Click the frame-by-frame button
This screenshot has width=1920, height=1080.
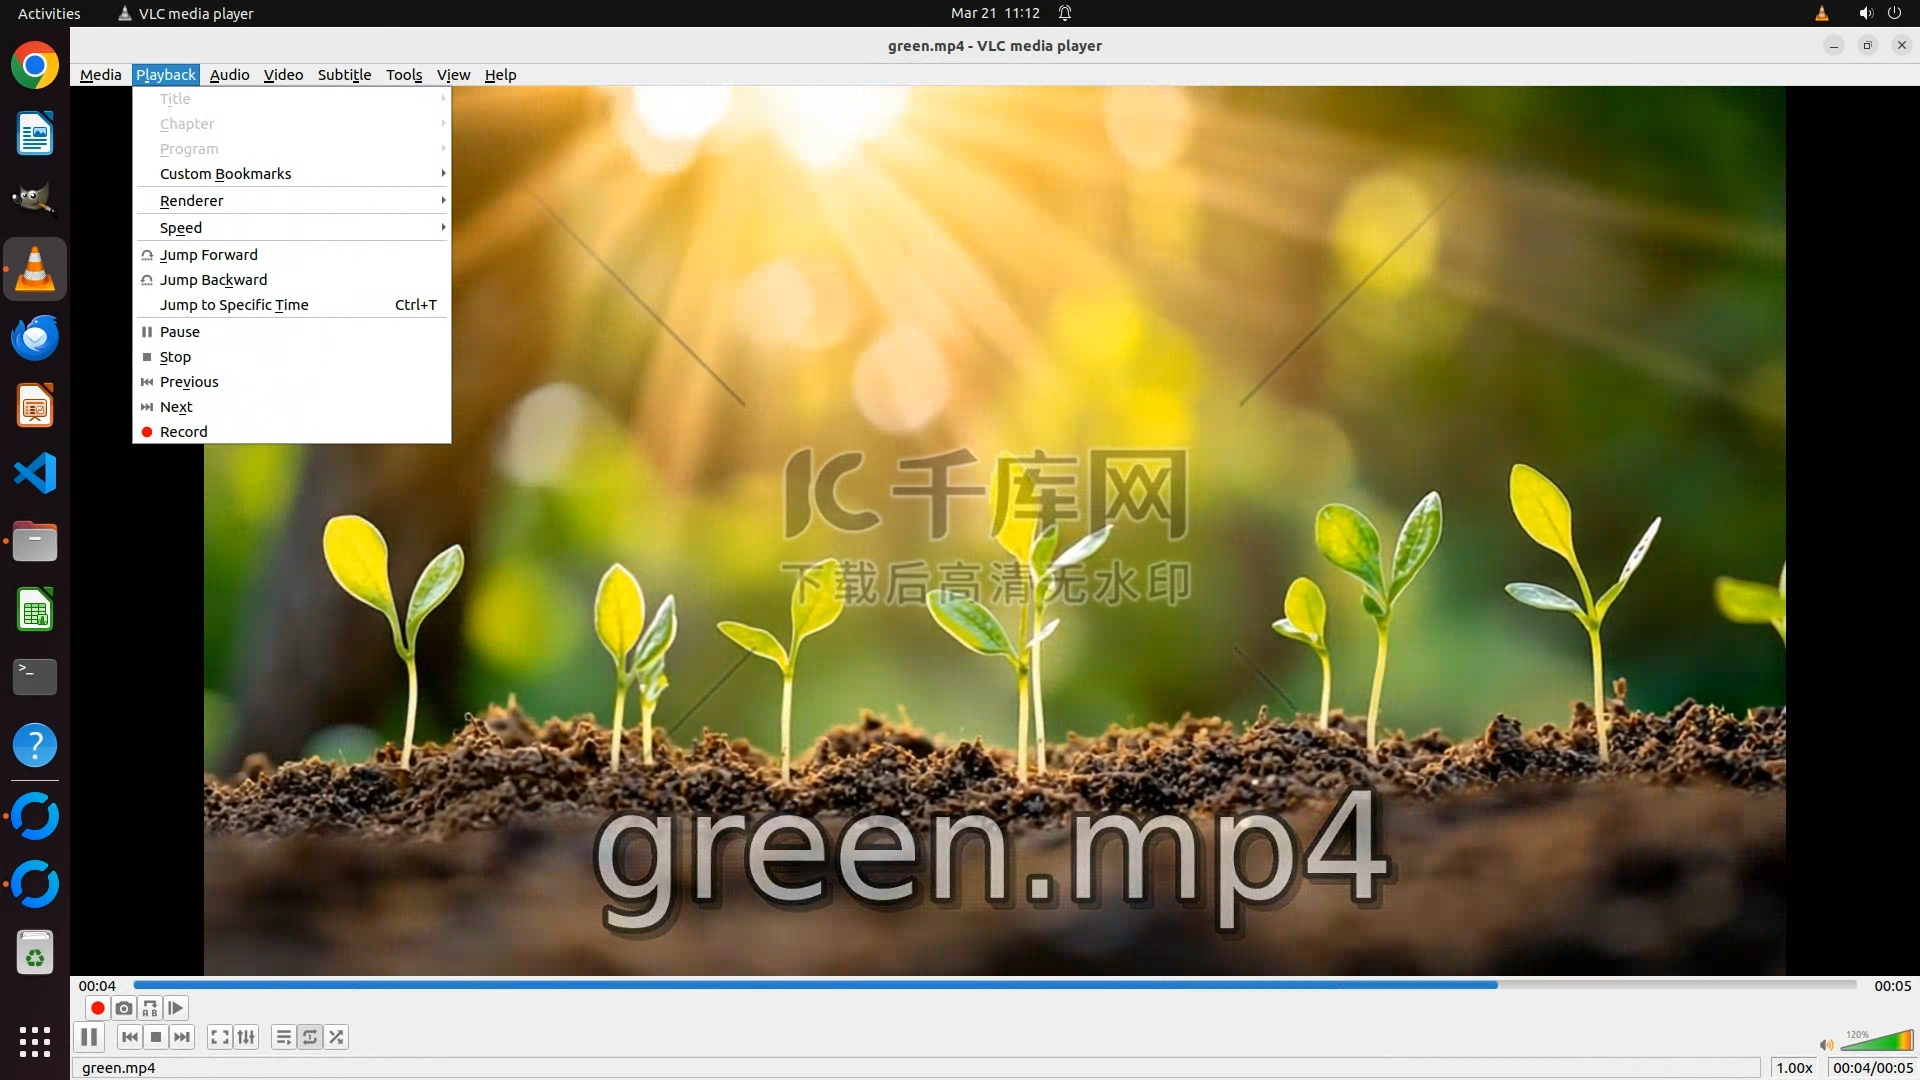[176, 1008]
